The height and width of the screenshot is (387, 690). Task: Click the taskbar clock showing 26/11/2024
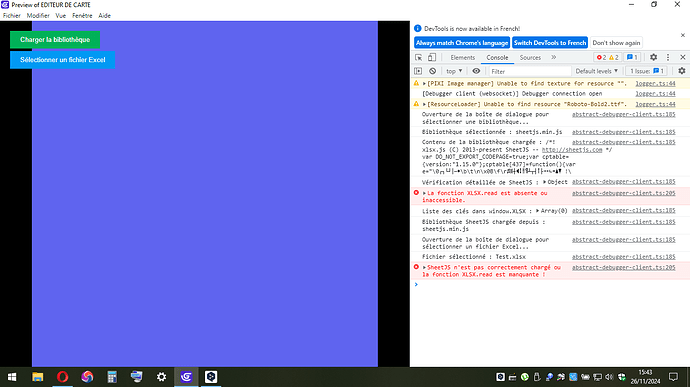645,377
